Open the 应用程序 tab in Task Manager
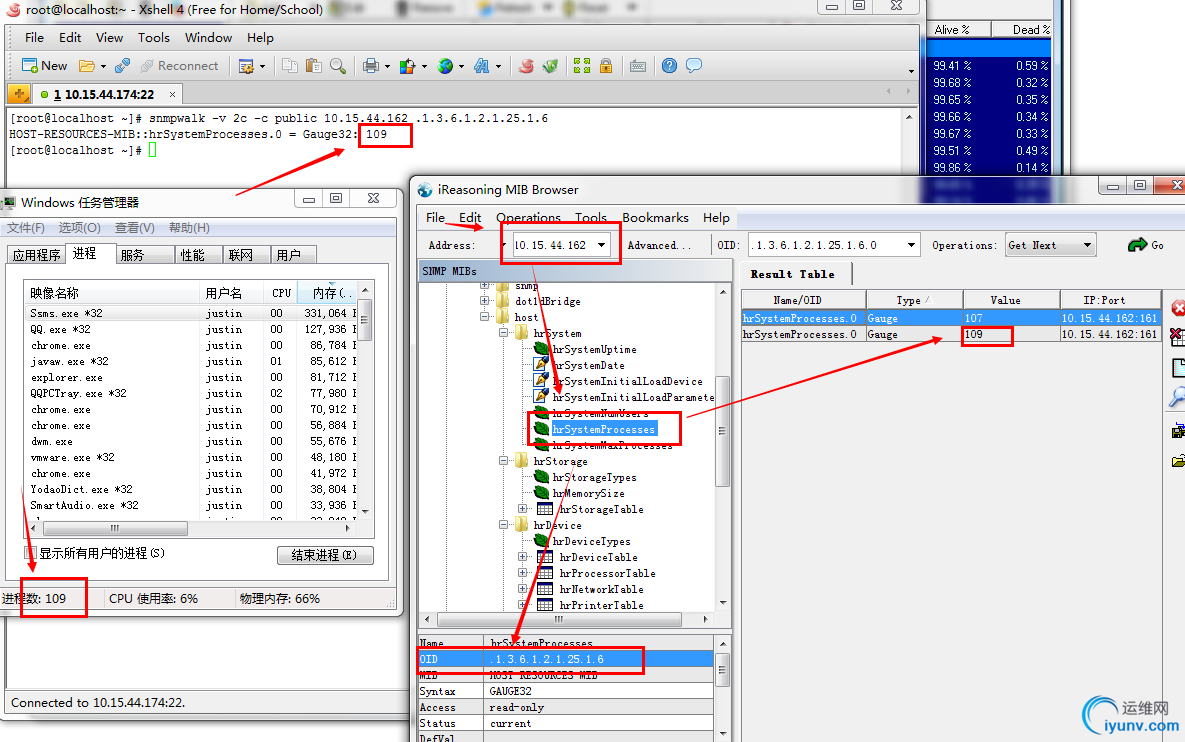Image resolution: width=1185 pixels, height=742 pixels. click(36, 255)
